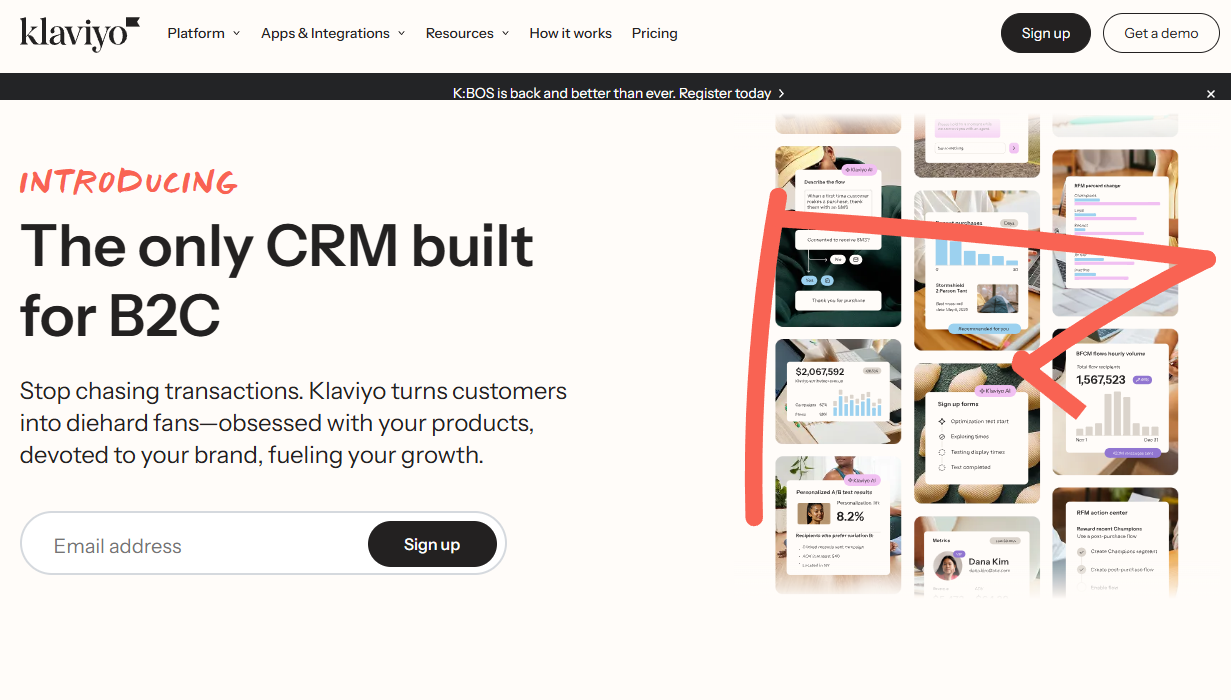Go to How it works
The width and height of the screenshot is (1231, 700).
click(x=570, y=33)
